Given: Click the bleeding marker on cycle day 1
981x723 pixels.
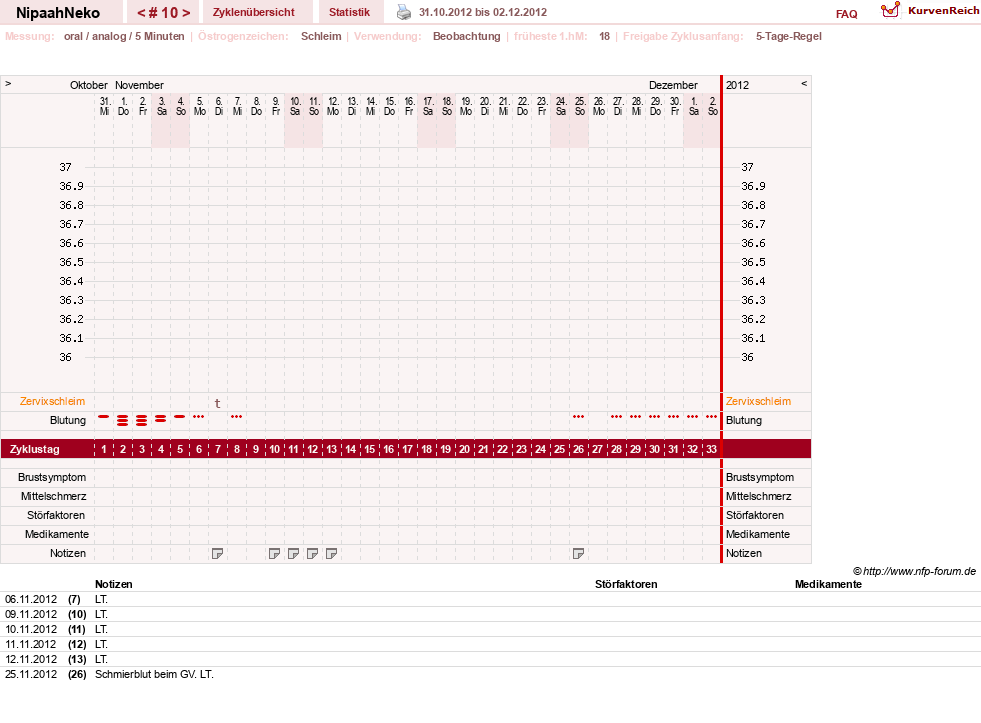Looking at the screenshot, I should pos(104,417).
